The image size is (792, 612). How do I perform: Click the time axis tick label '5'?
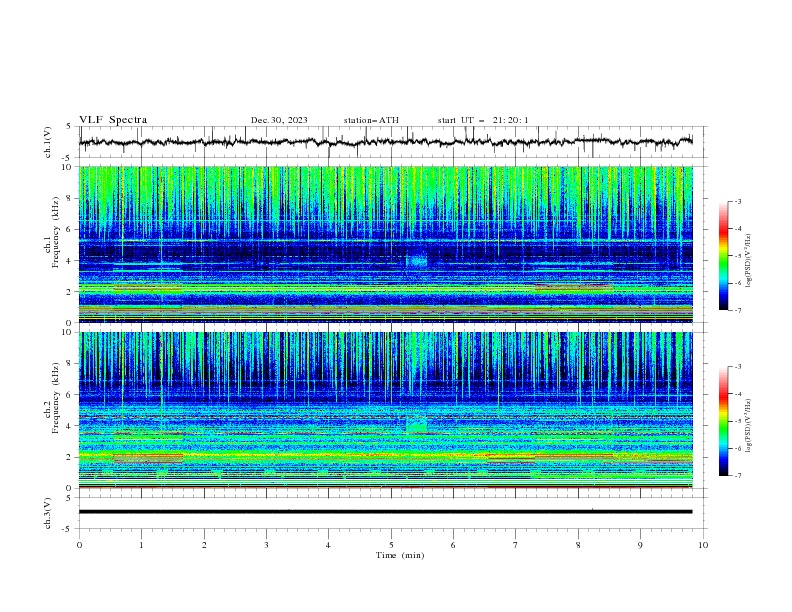pyautogui.click(x=391, y=545)
